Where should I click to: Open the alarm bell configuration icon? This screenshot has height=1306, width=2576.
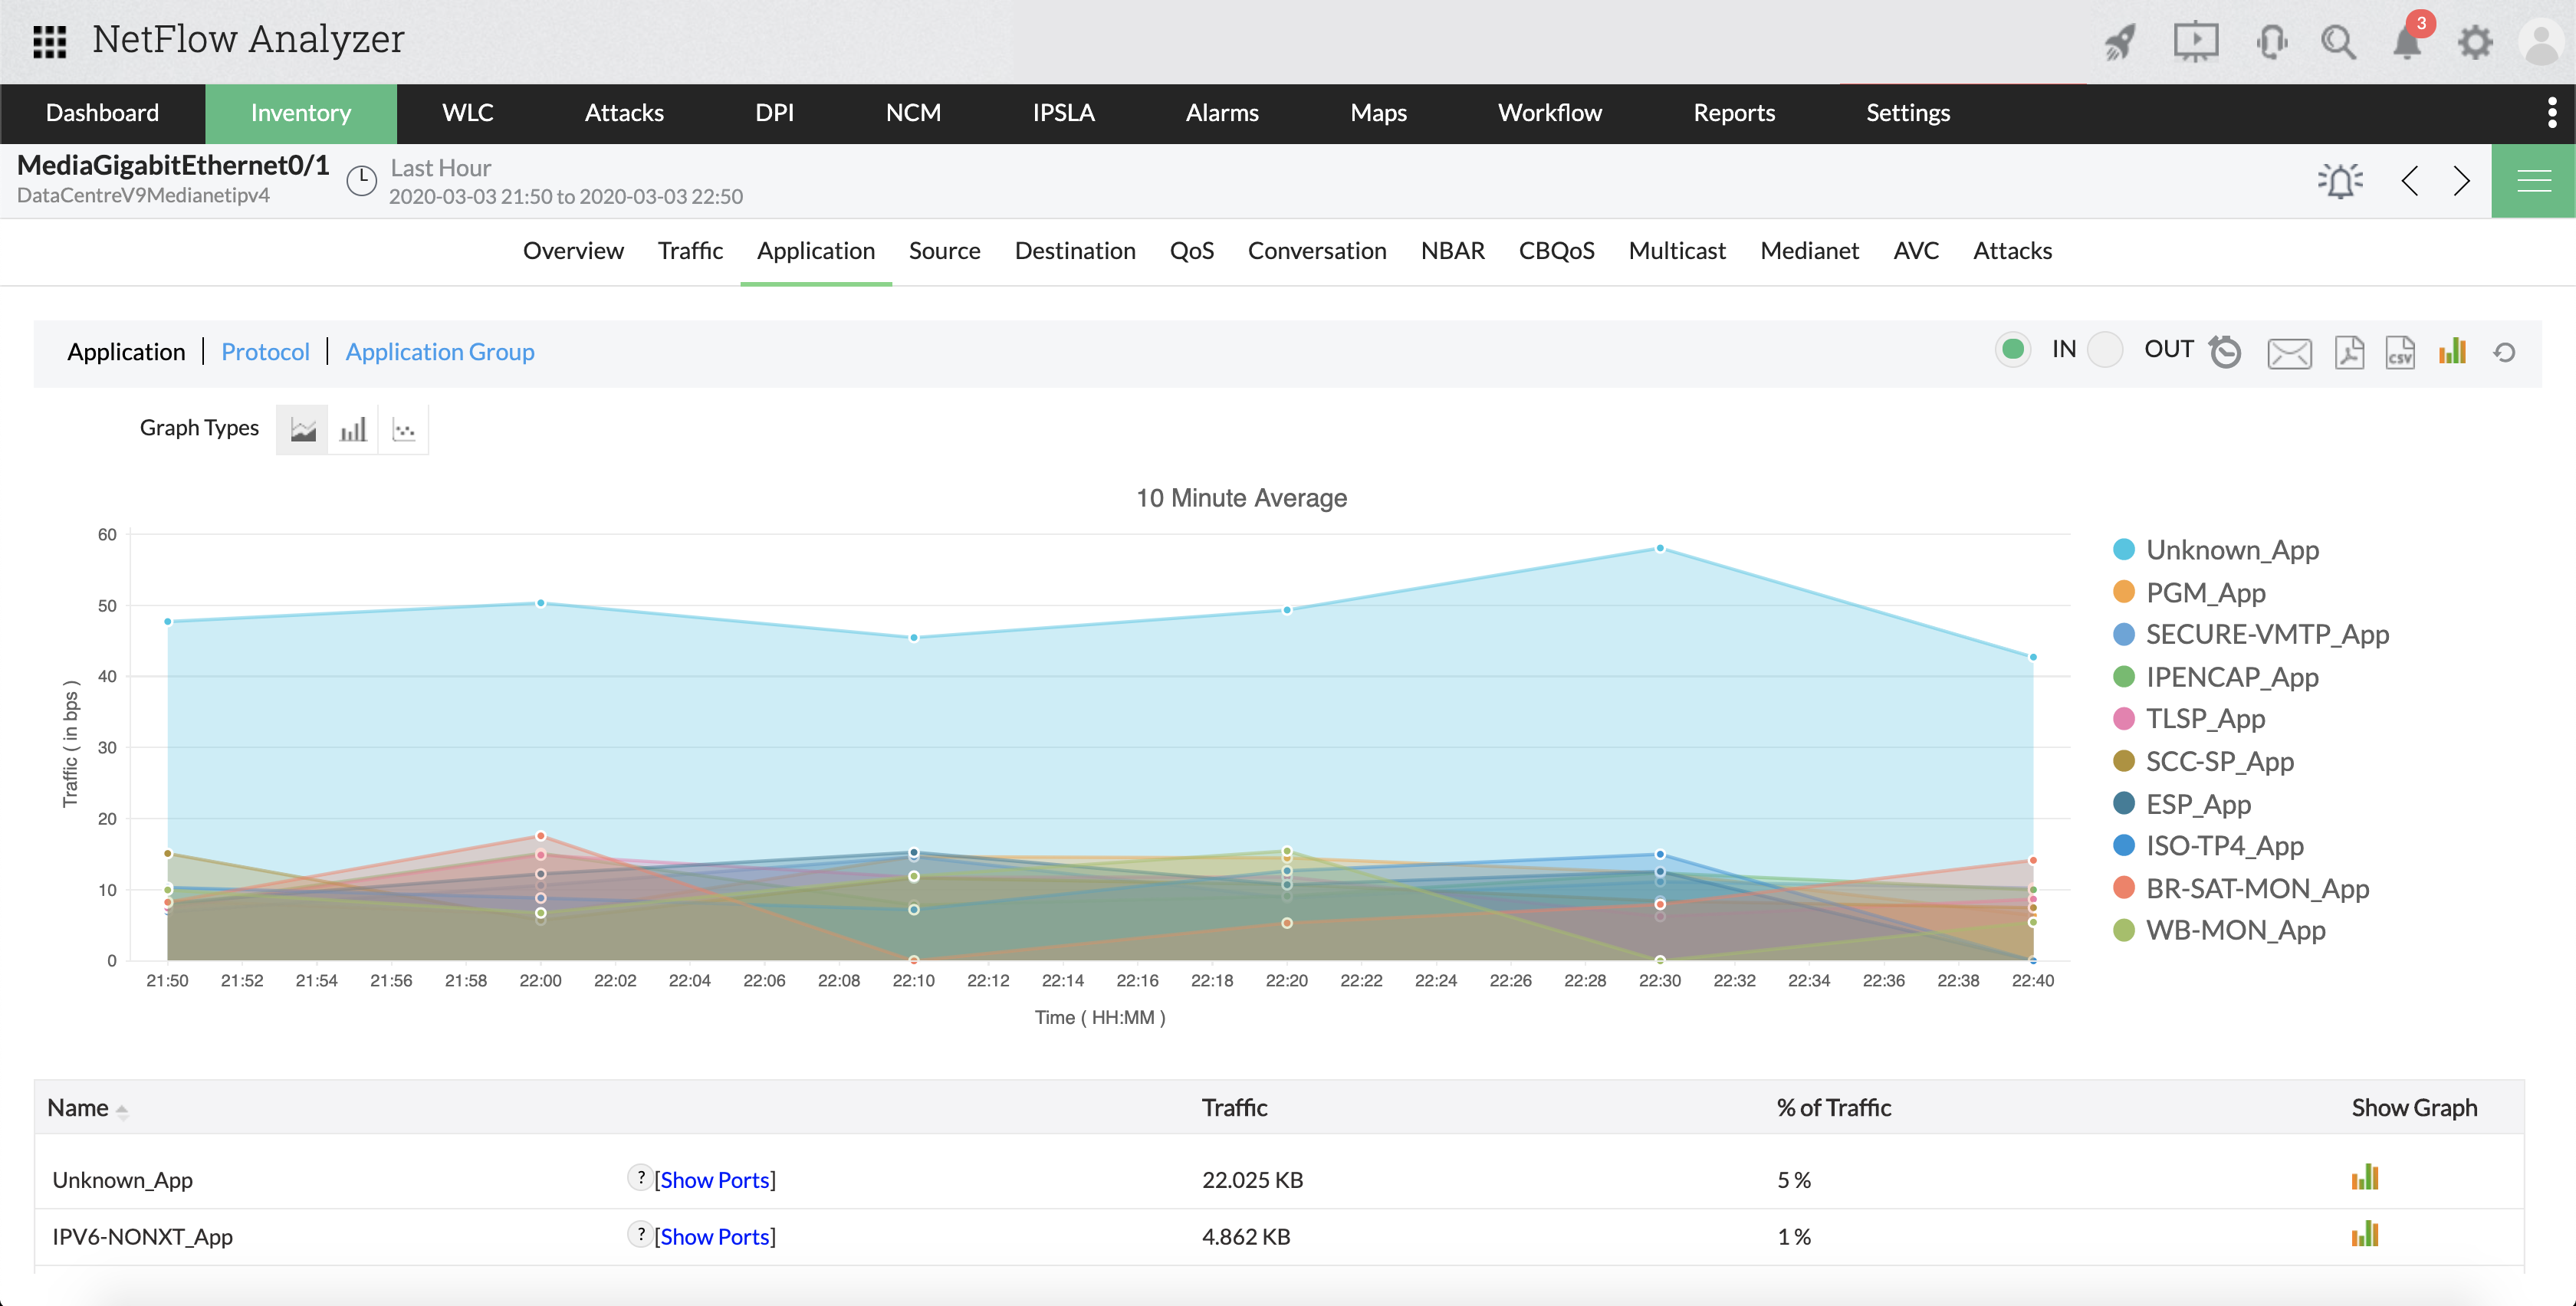point(2340,181)
